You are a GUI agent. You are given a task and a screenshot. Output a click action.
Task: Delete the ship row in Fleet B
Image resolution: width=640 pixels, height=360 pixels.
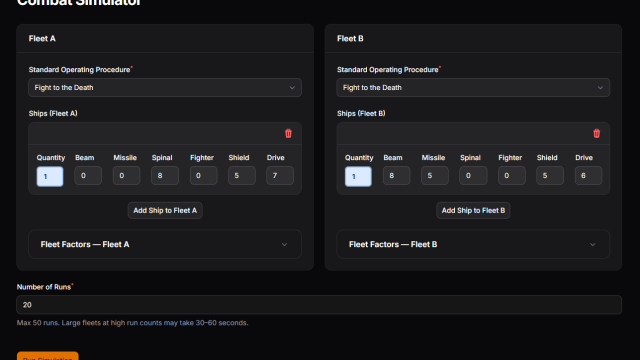pos(596,133)
